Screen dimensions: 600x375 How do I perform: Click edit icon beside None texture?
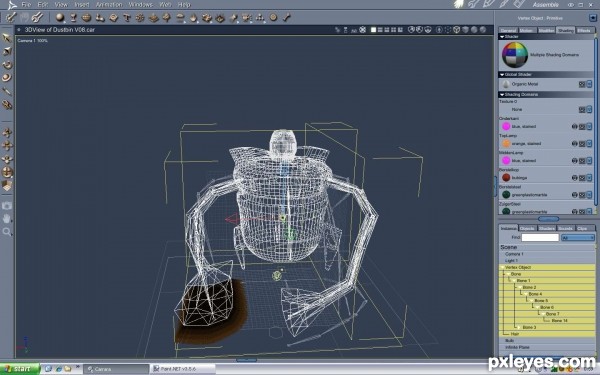point(582,109)
